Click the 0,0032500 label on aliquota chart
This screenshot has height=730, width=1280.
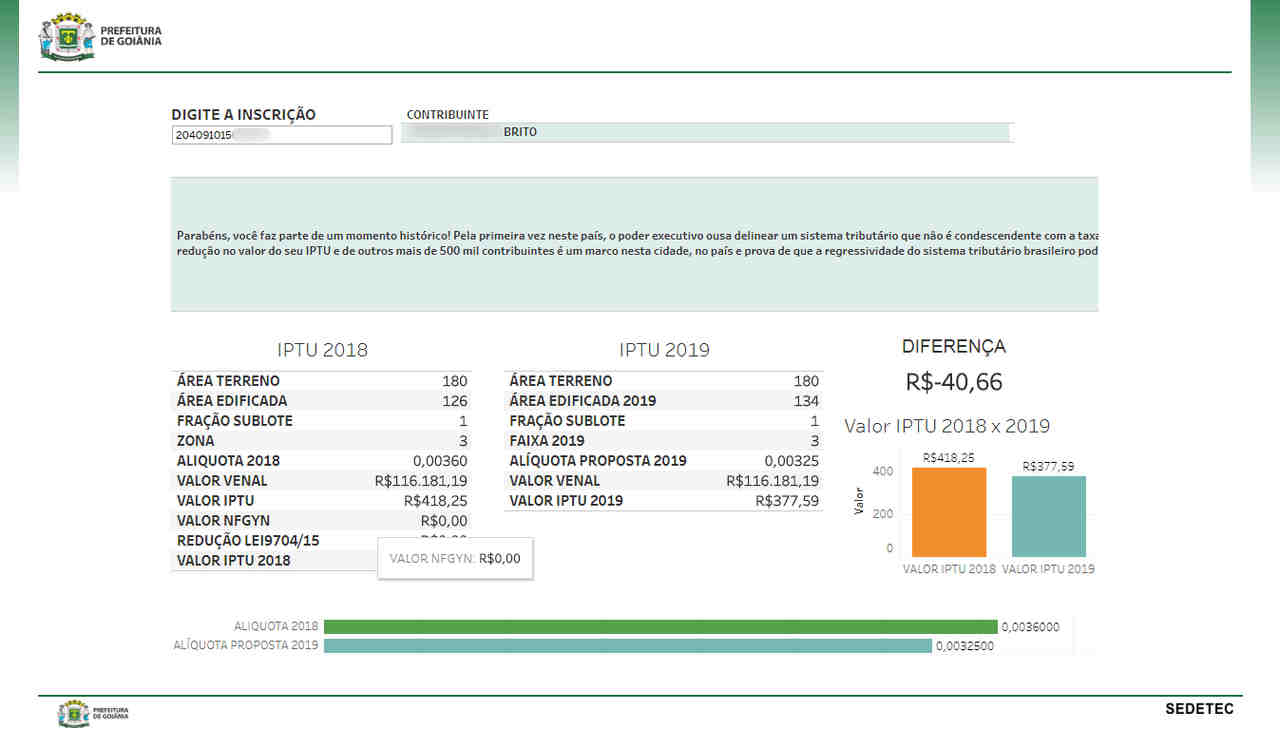coord(965,646)
